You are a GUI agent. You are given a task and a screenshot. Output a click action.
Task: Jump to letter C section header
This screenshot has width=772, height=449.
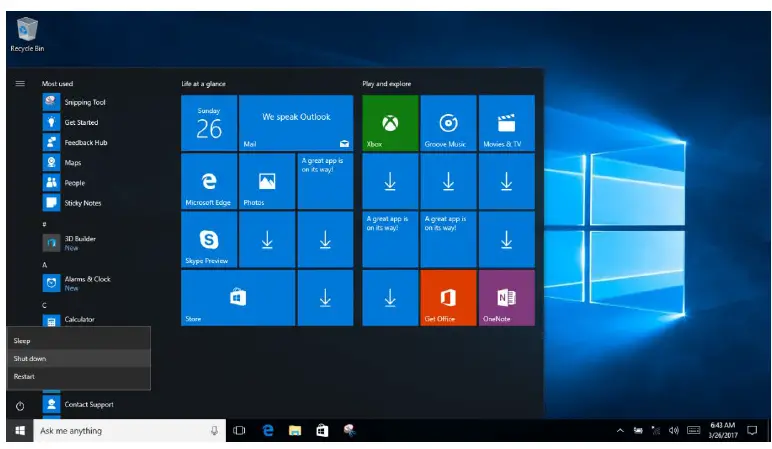tap(44, 305)
